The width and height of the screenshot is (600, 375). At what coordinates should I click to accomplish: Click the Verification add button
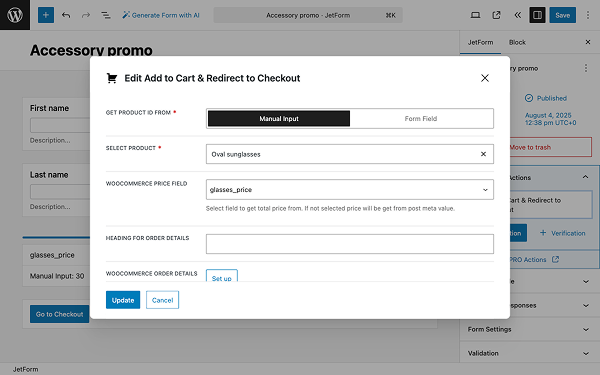point(562,233)
